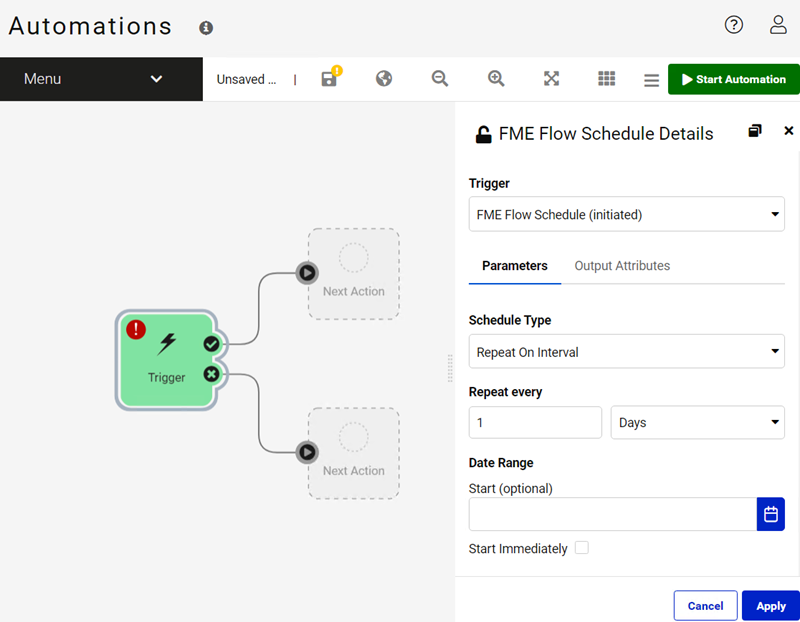Open the Schedule Type dropdown
The image size is (800, 622).
pyautogui.click(x=627, y=352)
